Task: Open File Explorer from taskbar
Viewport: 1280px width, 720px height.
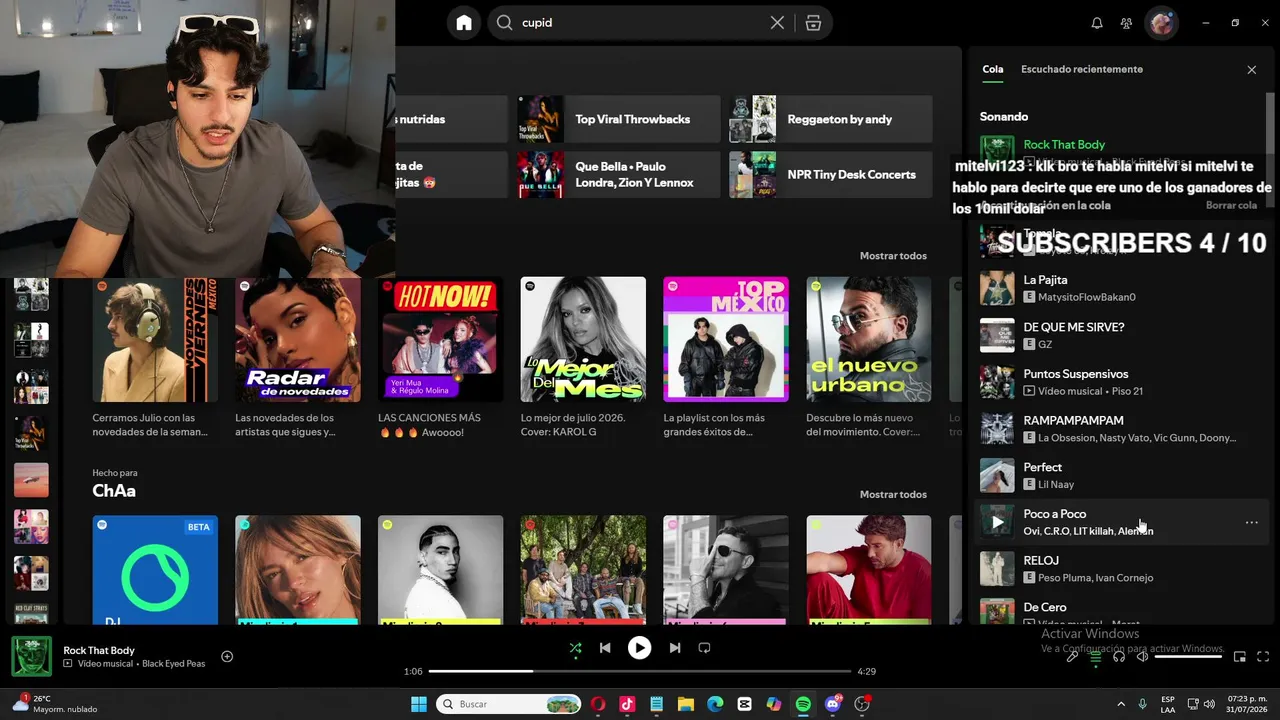Action: tap(686, 704)
